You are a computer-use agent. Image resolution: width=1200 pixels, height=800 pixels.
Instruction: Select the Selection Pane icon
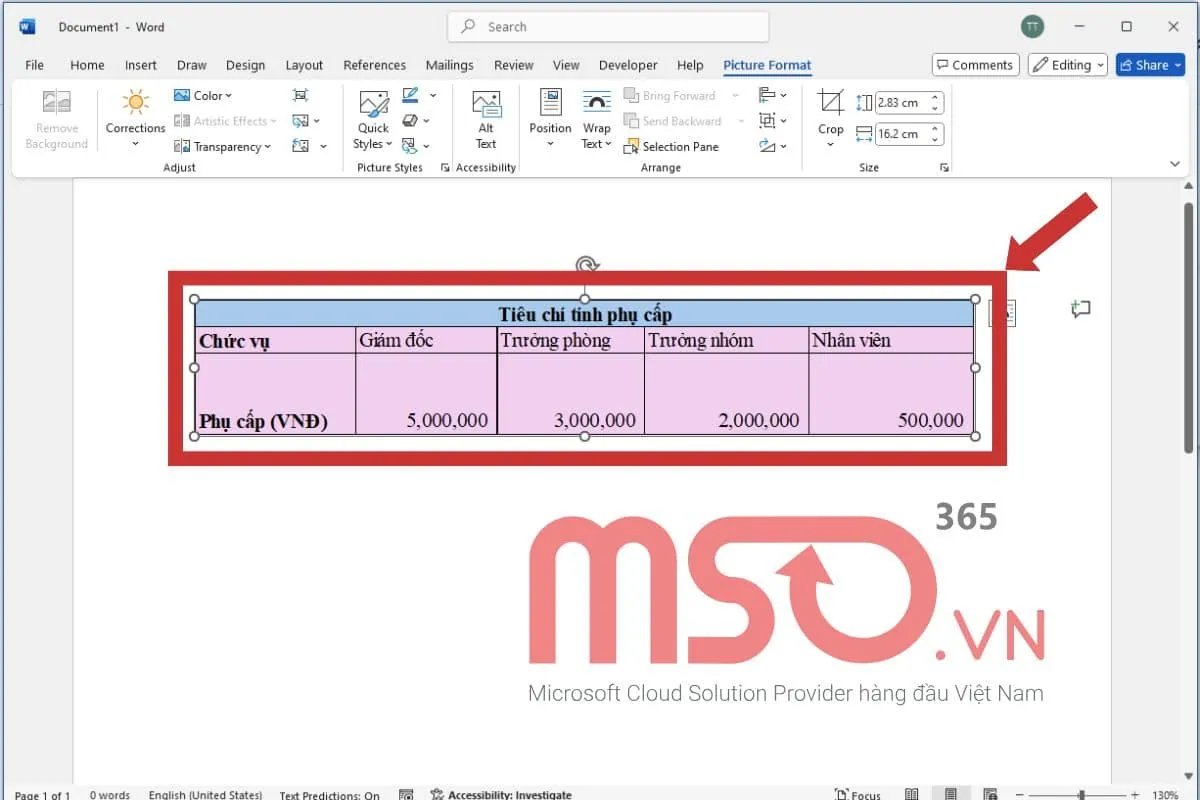pos(672,146)
